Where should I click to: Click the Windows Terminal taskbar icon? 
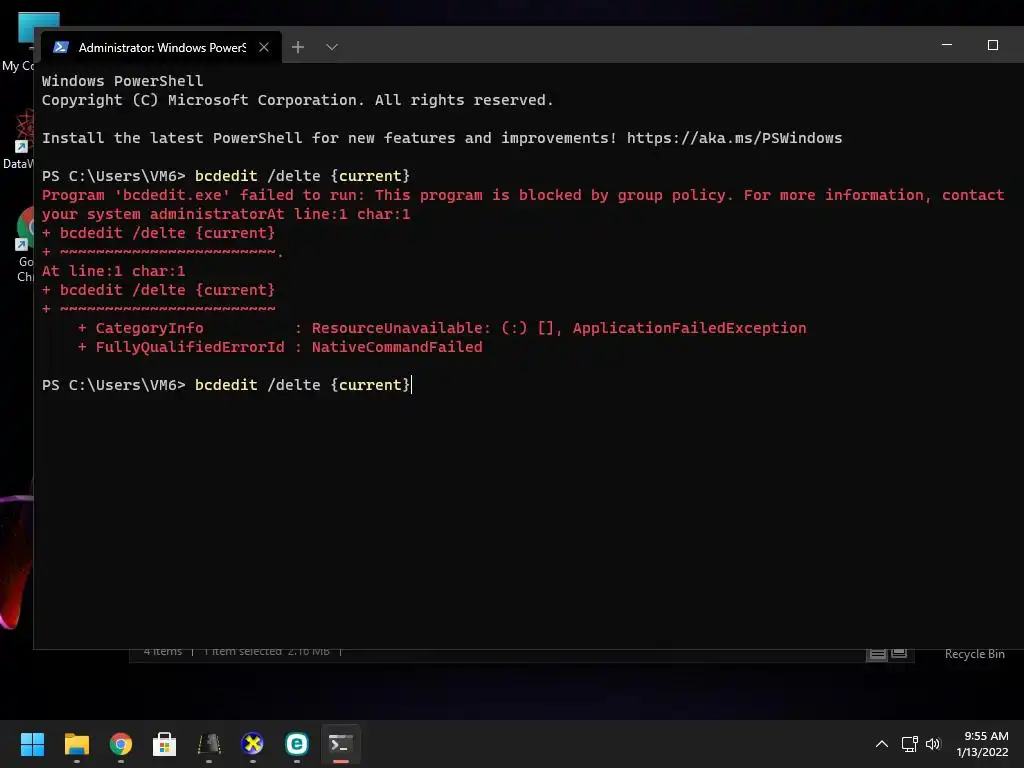[341, 744]
